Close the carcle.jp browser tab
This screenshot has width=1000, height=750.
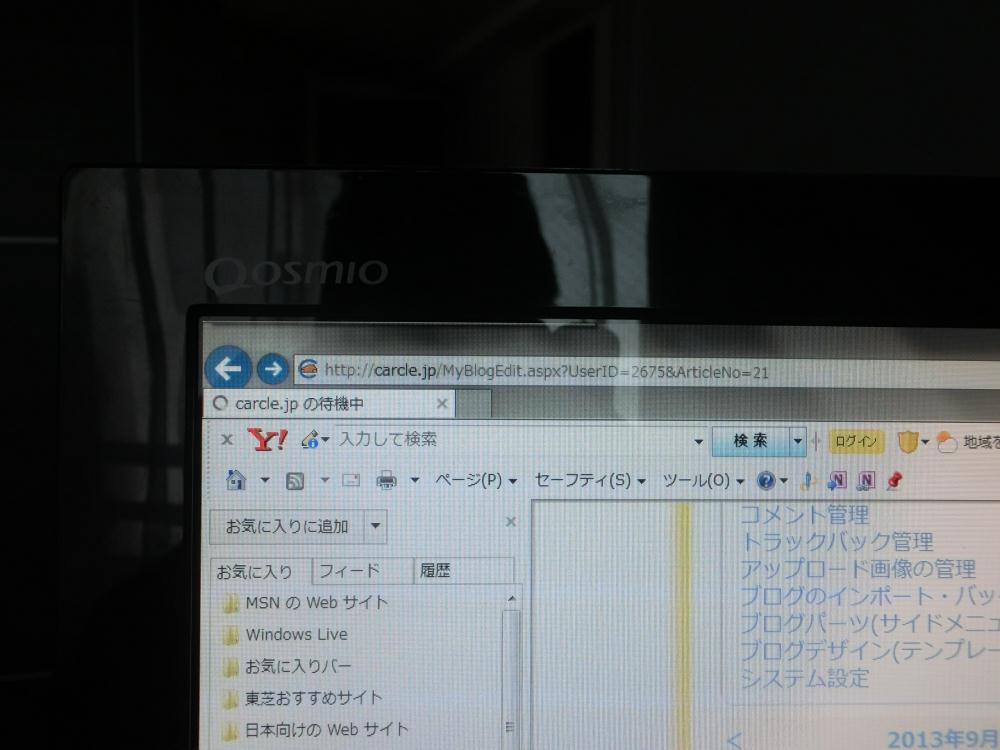[442, 404]
